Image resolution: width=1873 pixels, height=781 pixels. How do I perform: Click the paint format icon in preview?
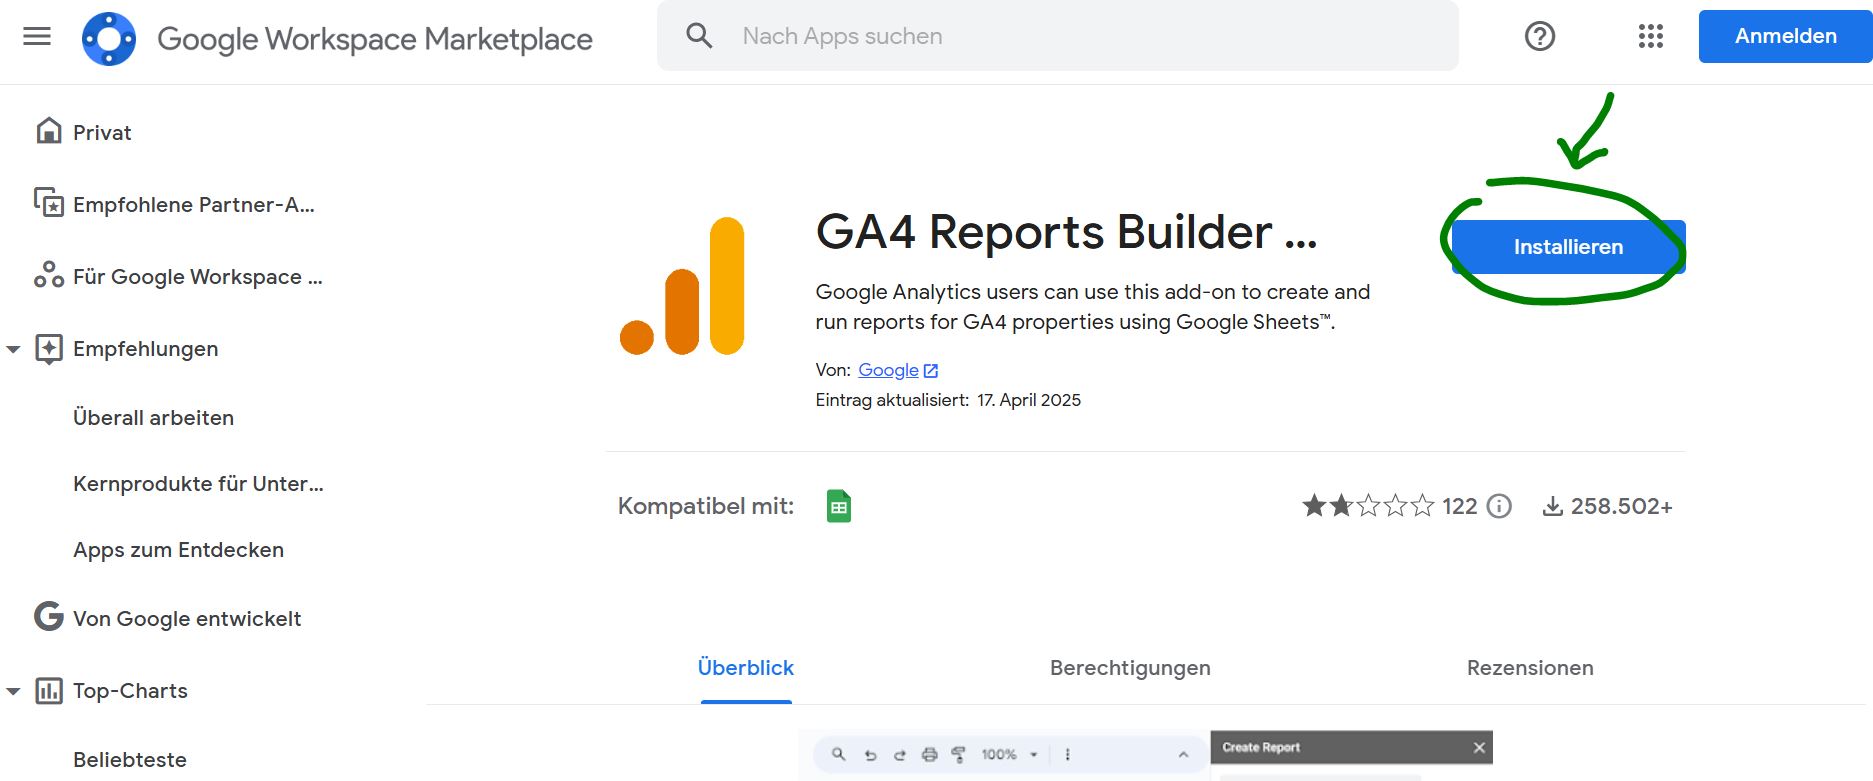958,754
